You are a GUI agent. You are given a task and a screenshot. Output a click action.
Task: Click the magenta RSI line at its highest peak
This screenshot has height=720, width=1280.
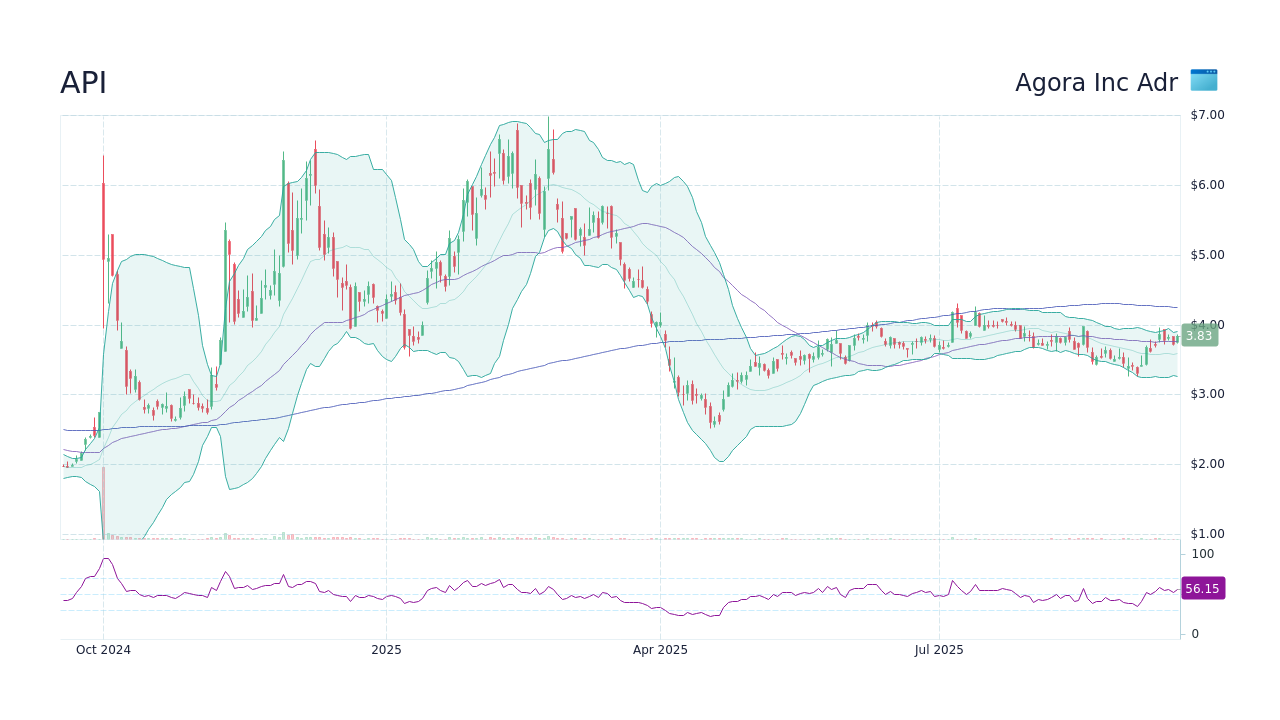click(106, 560)
